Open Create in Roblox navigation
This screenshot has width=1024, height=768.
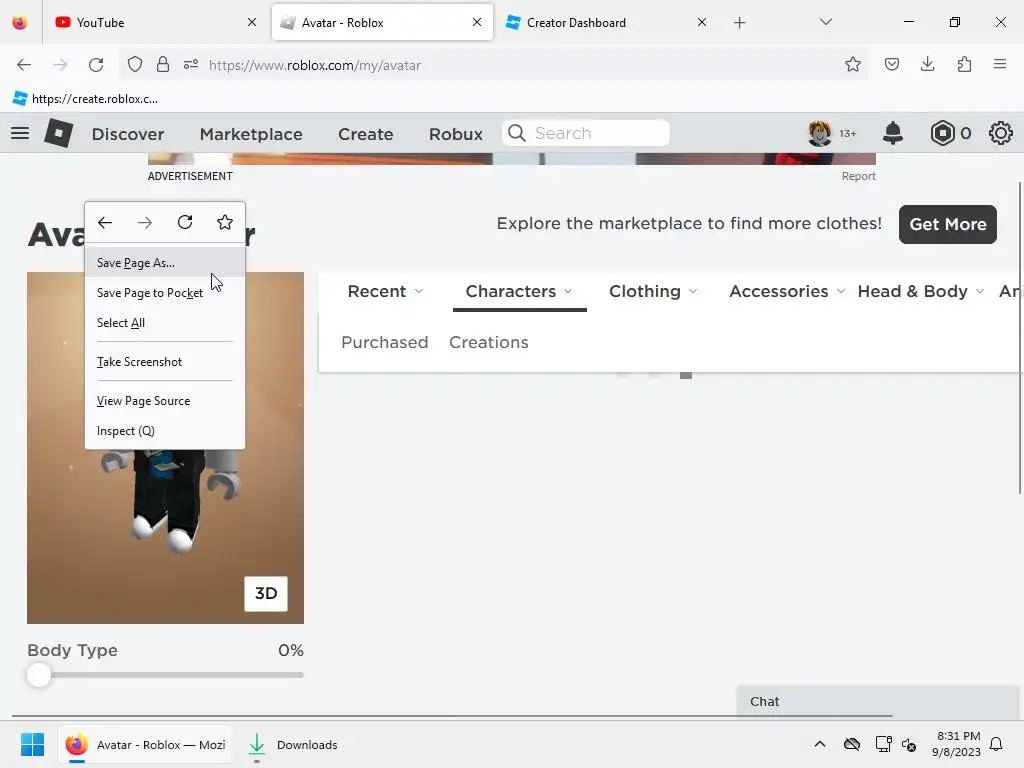pyautogui.click(x=366, y=134)
